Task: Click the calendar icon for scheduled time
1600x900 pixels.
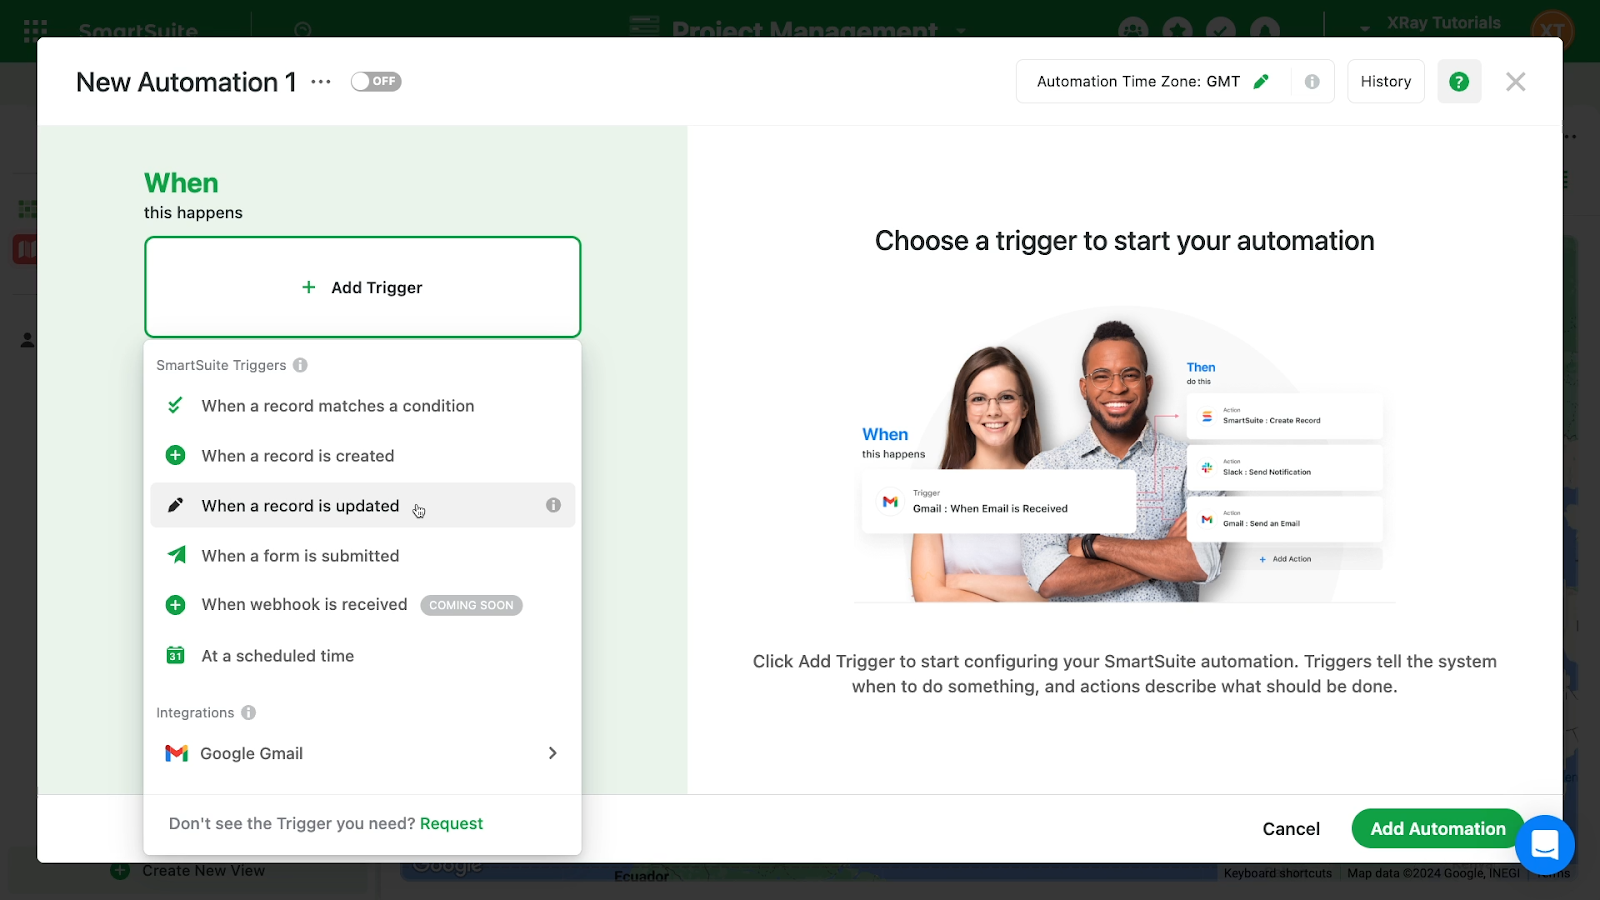Action: (175, 656)
